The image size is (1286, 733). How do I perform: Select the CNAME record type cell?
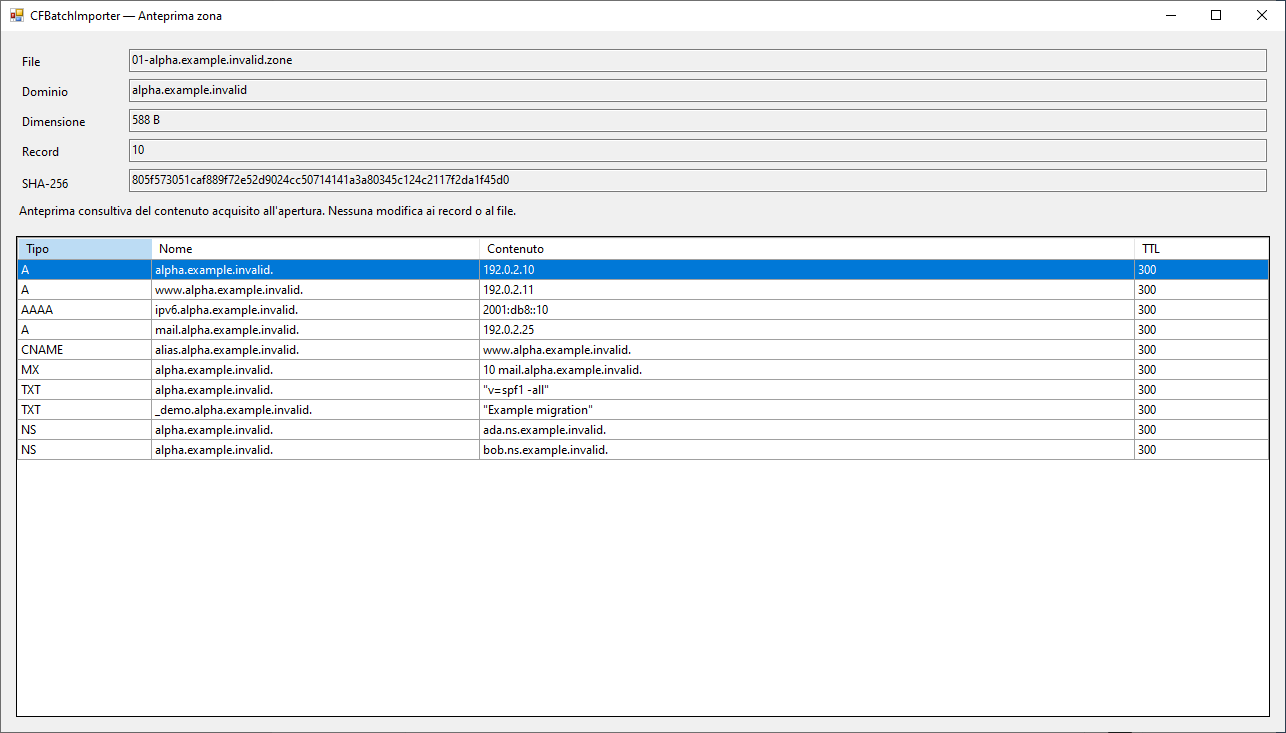[85, 350]
